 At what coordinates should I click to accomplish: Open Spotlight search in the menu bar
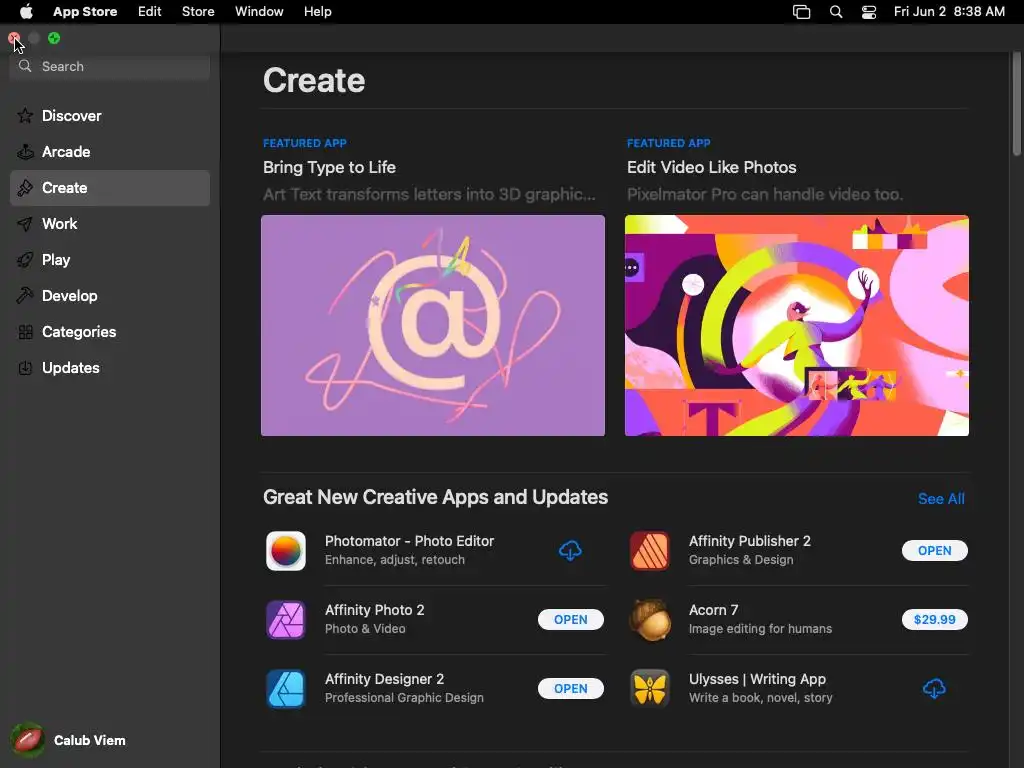(x=836, y=12)
